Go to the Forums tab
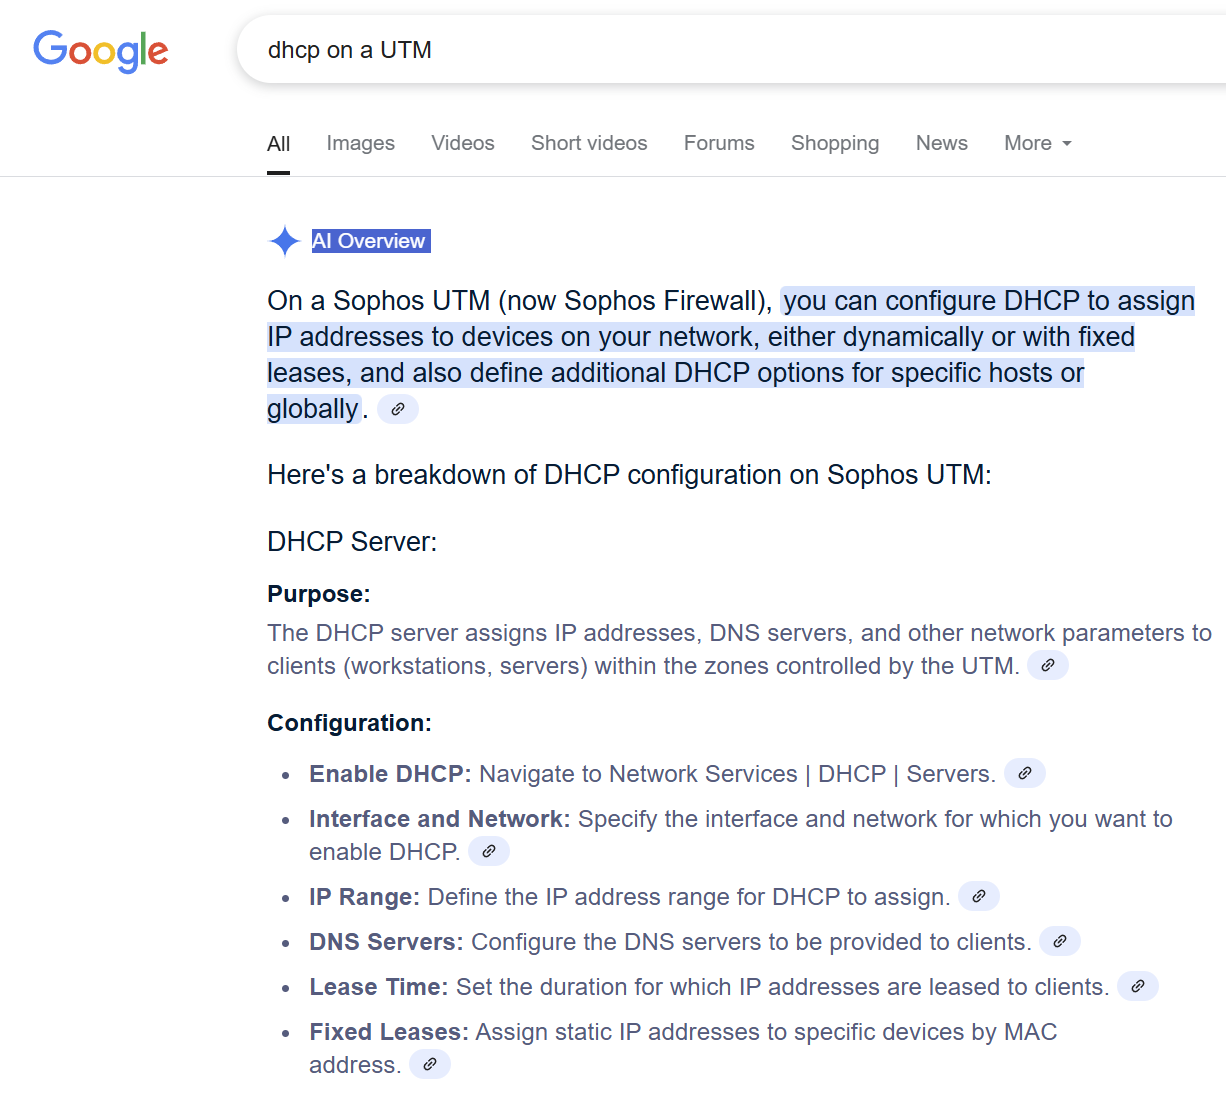1226x1094 pixels. (x=719, y=143)
